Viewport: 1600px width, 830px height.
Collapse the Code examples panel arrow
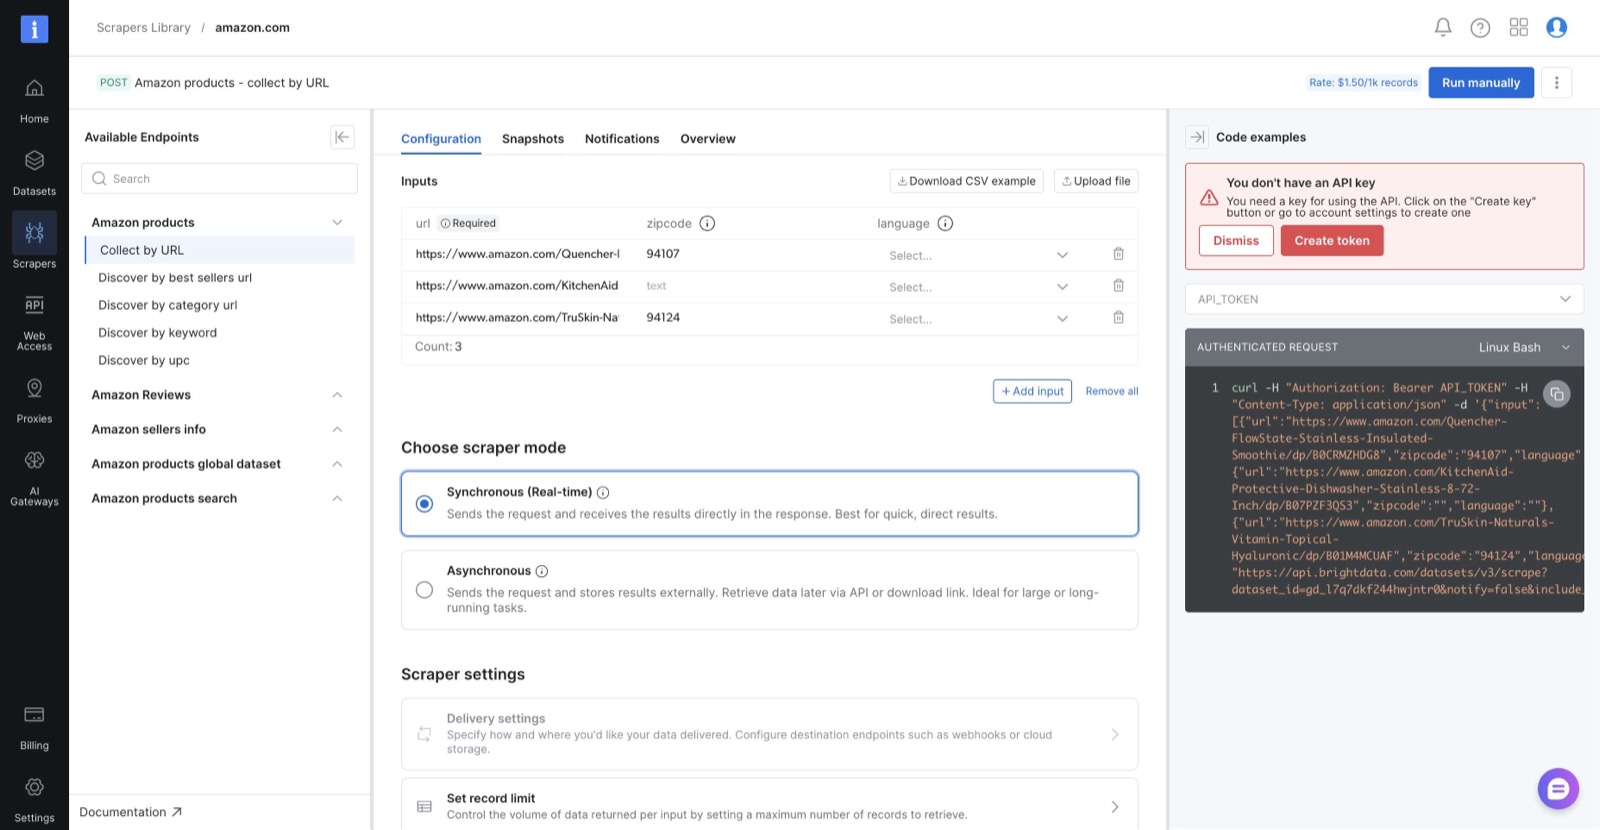pos(1197,137)
